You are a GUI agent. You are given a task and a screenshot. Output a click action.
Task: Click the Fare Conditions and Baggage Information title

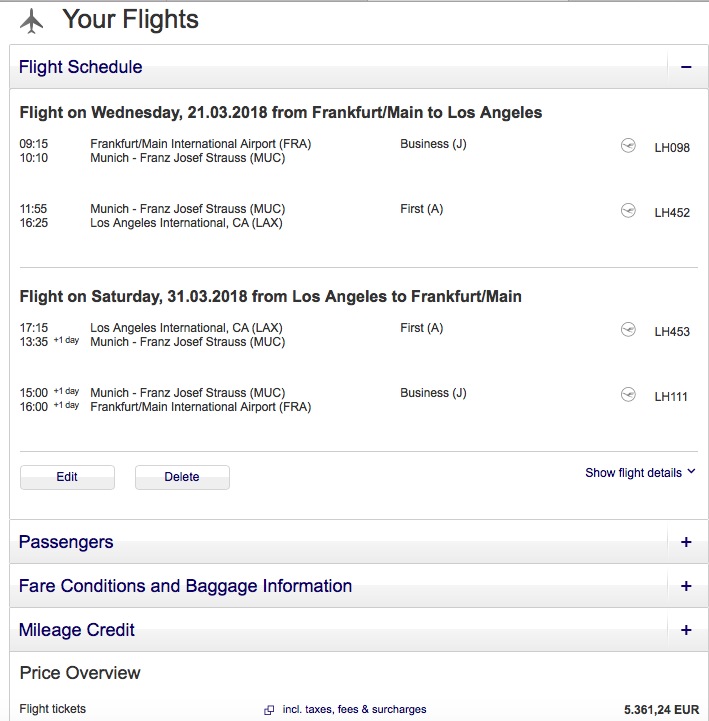pyautogui.click(x=185, y=586)
